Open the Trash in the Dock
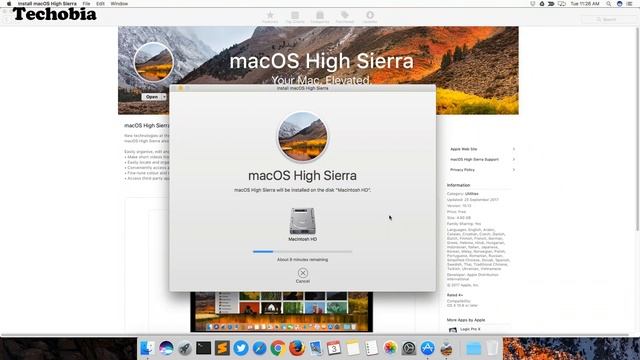Screen dimensions: 640x360 [x=492, y=348]
